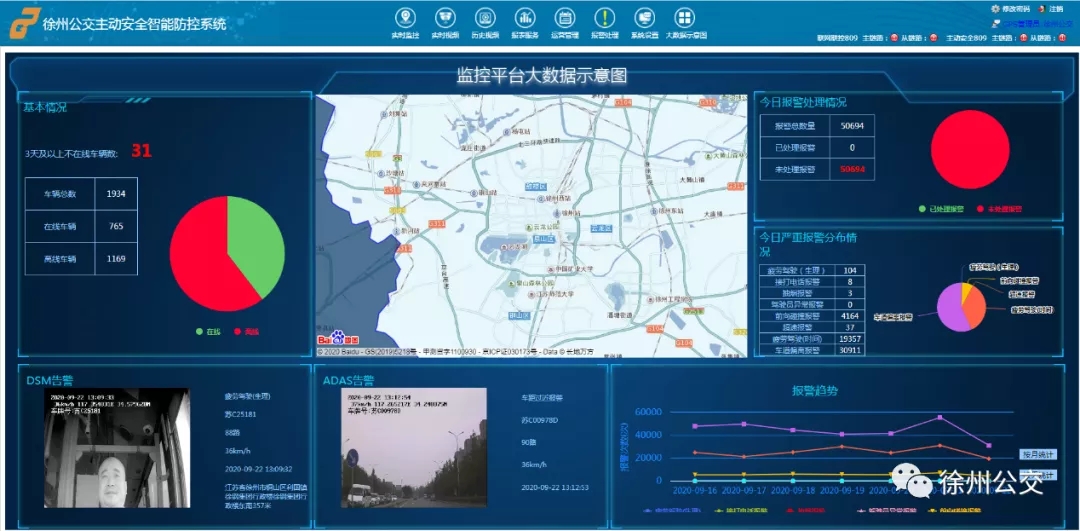1080x531 pixels.
Task: Click the 历史视频 history video icon
Action: (484, 18)
